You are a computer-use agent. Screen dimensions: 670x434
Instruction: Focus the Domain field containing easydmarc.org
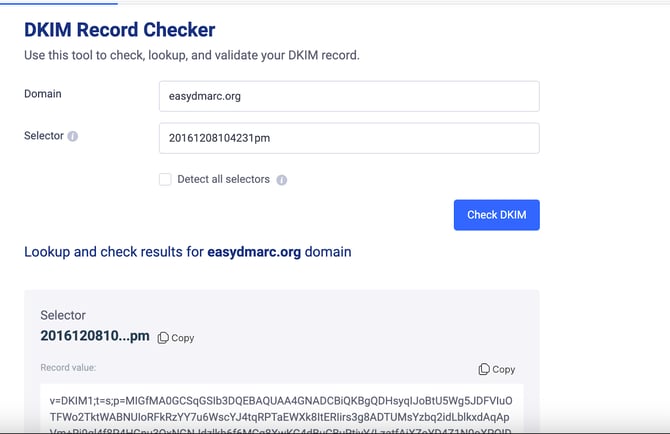pos(349,96)
